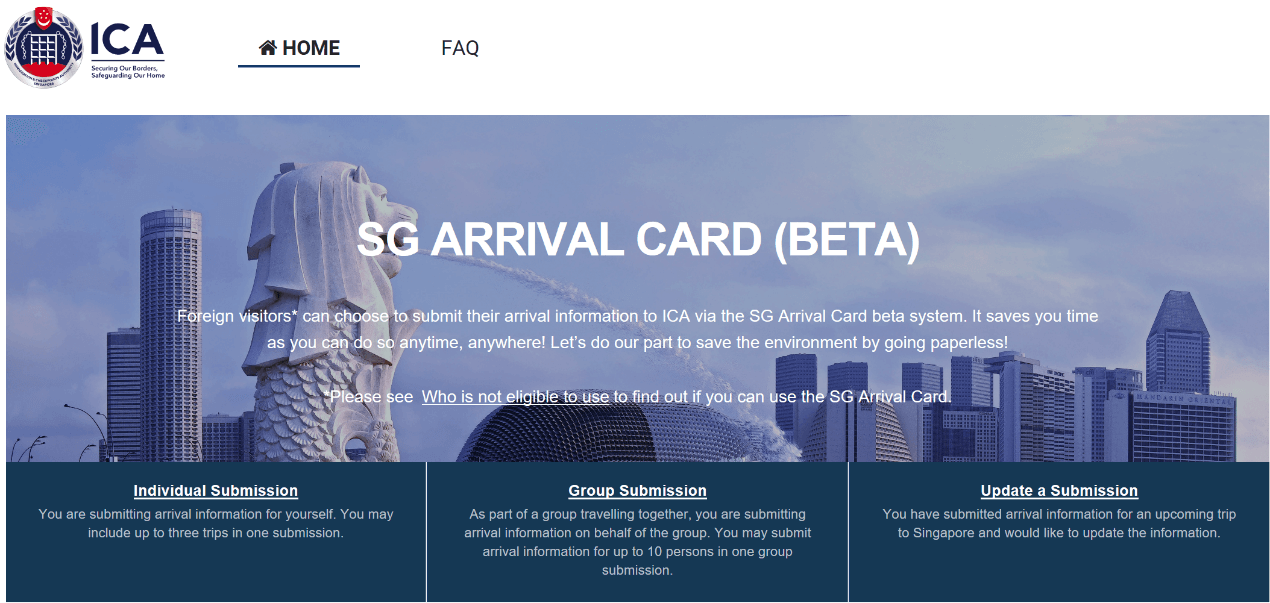1270x603 pixels.
Task: Start an Individual Submission
Action: (x=216, y=491)
